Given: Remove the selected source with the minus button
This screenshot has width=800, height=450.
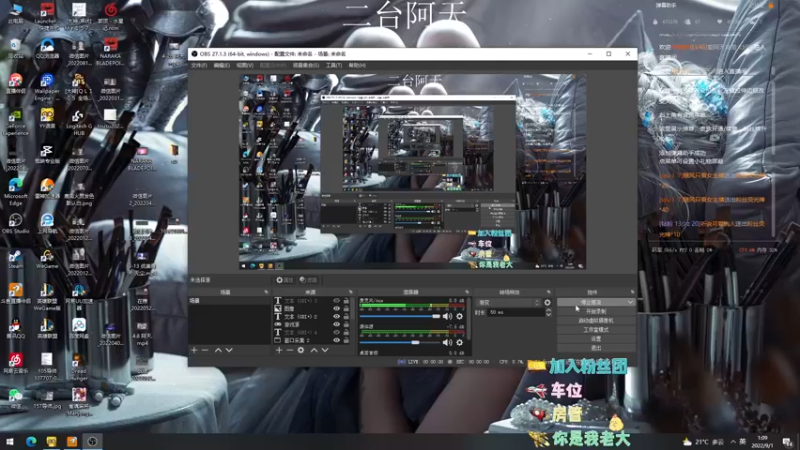Looking at the screenshot, I should pos(290,350).
